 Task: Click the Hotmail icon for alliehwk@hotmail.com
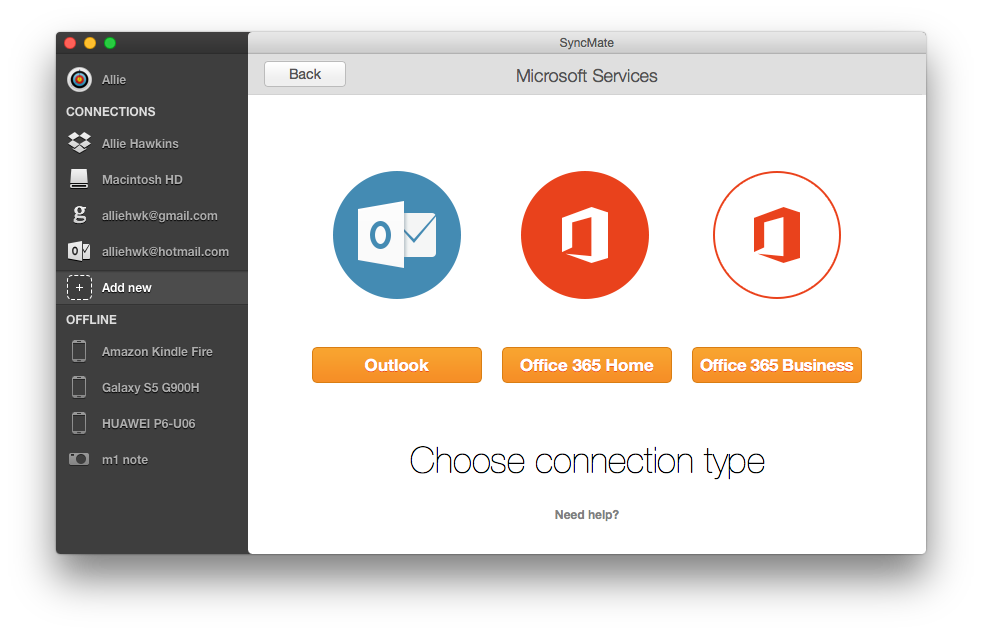[x=78, y=251]
